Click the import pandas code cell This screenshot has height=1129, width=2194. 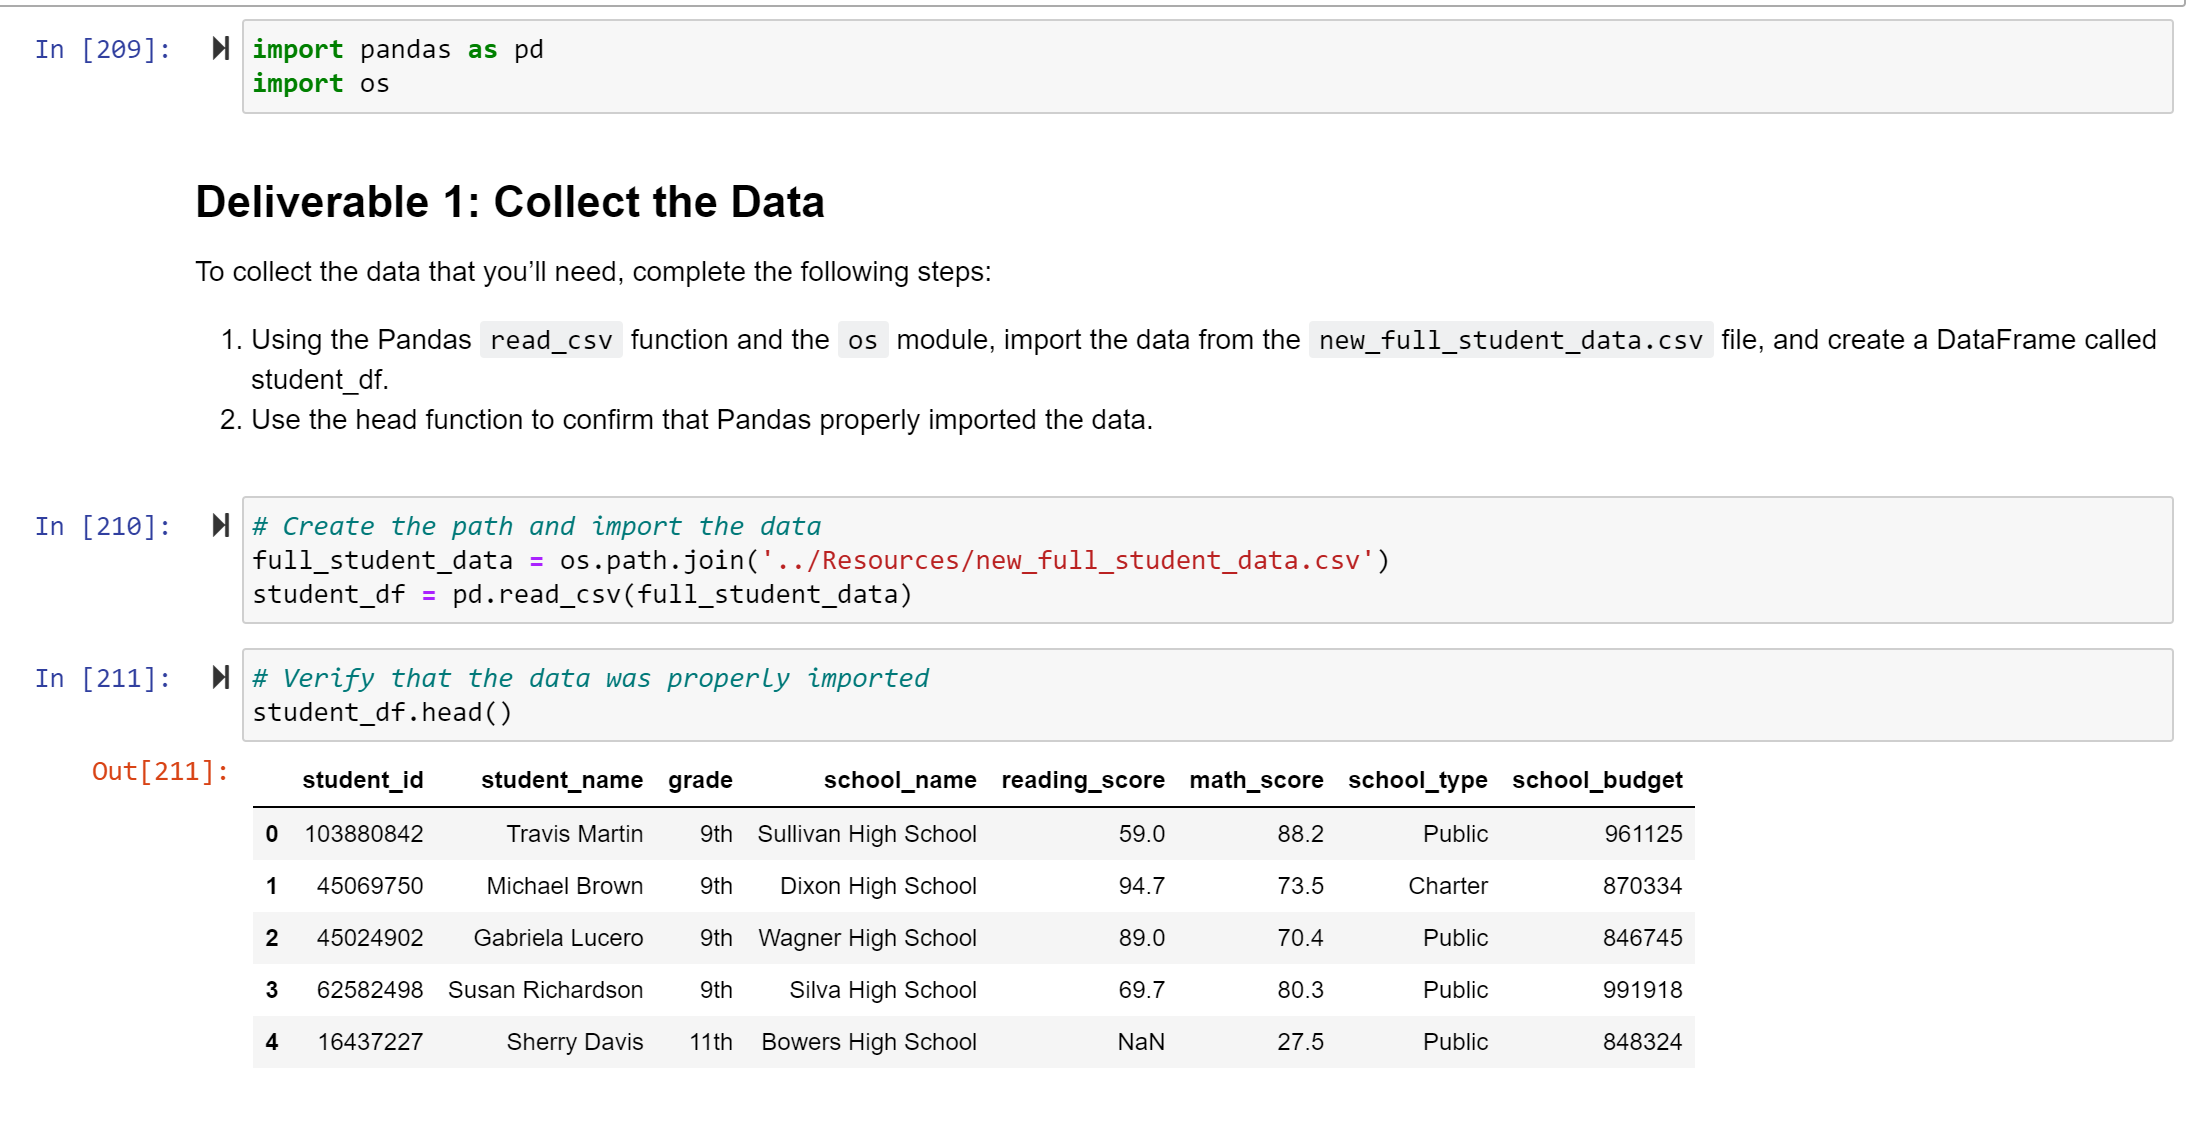coord(1207,67)
